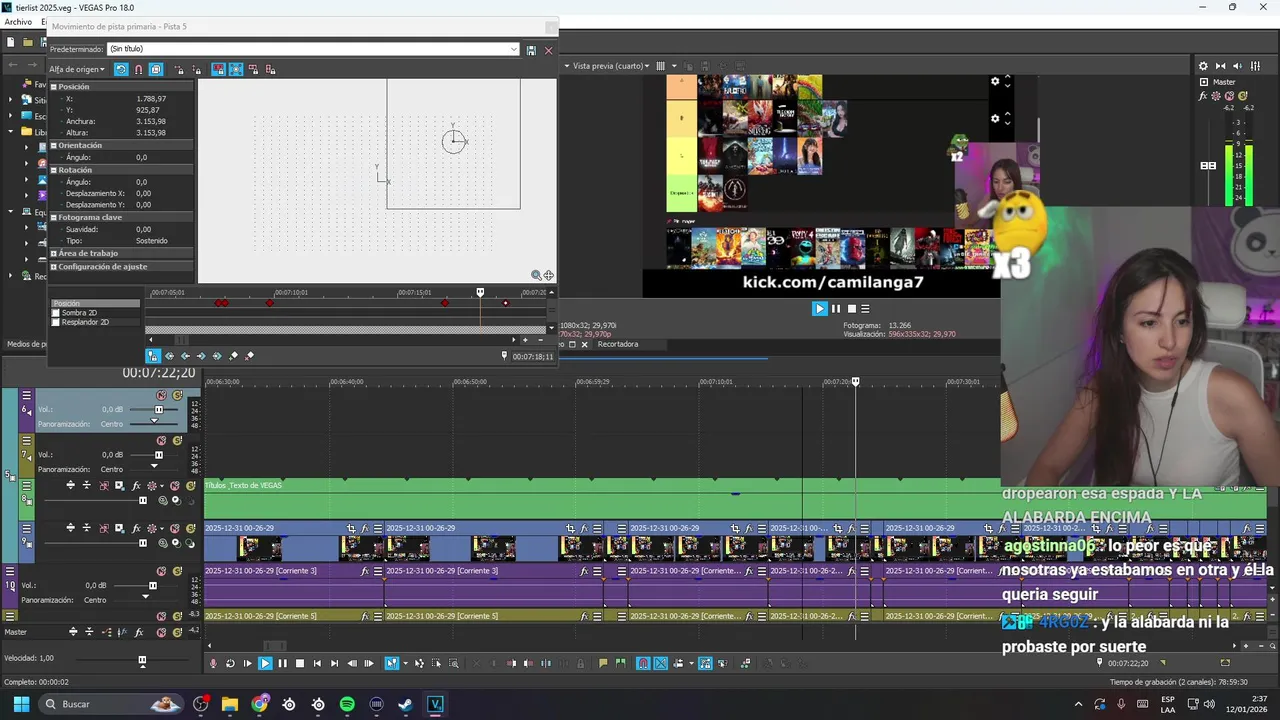Select the Posición keyframe row
This screenshot has width=1280, height=720.
pos(95,303)
